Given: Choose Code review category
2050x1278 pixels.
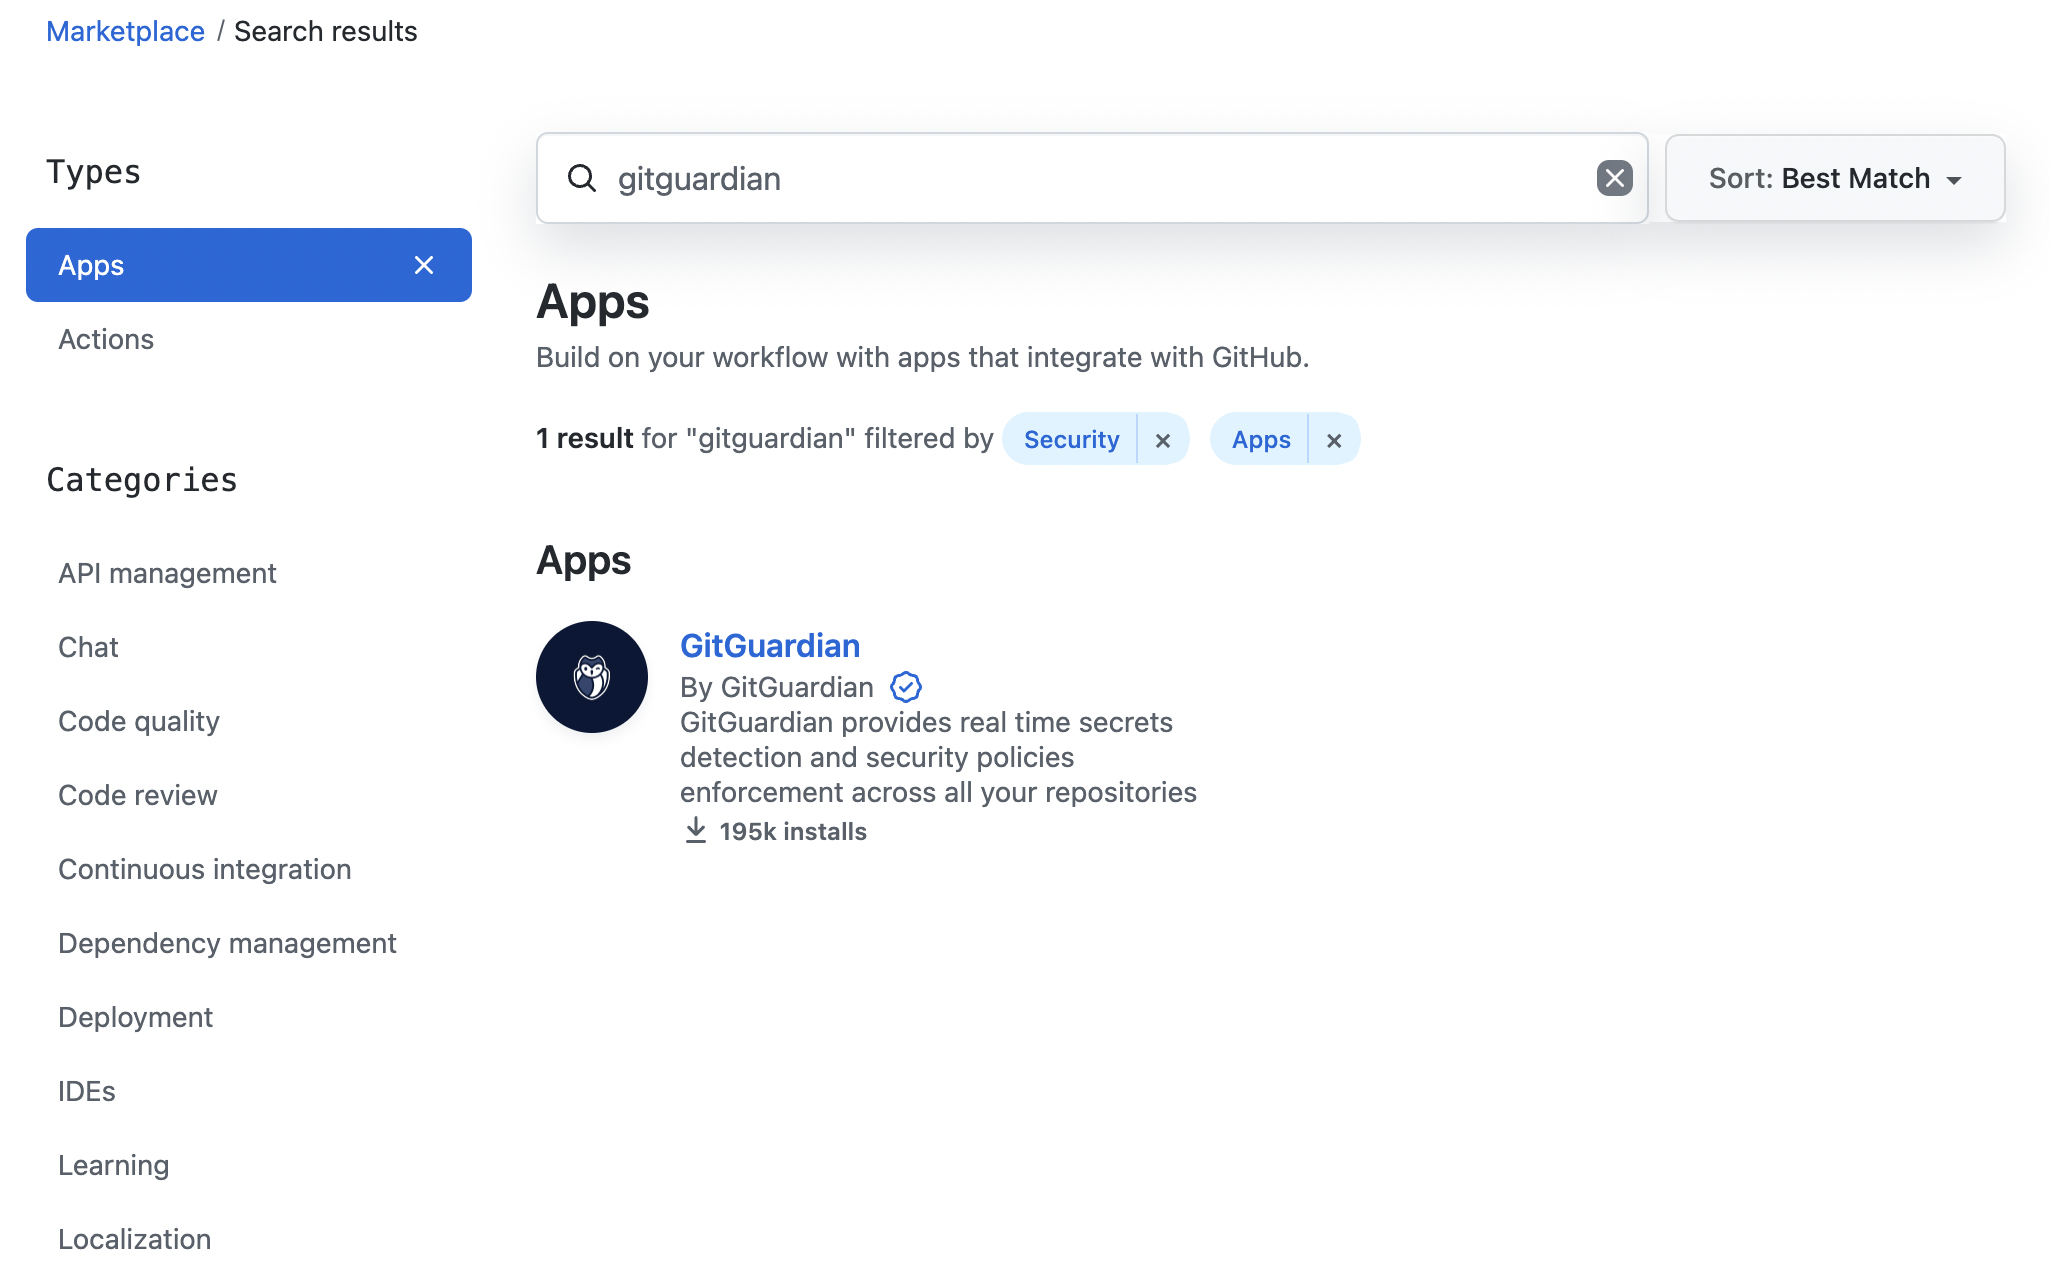Looking at the screenshot, I should (x=138, y=795).
